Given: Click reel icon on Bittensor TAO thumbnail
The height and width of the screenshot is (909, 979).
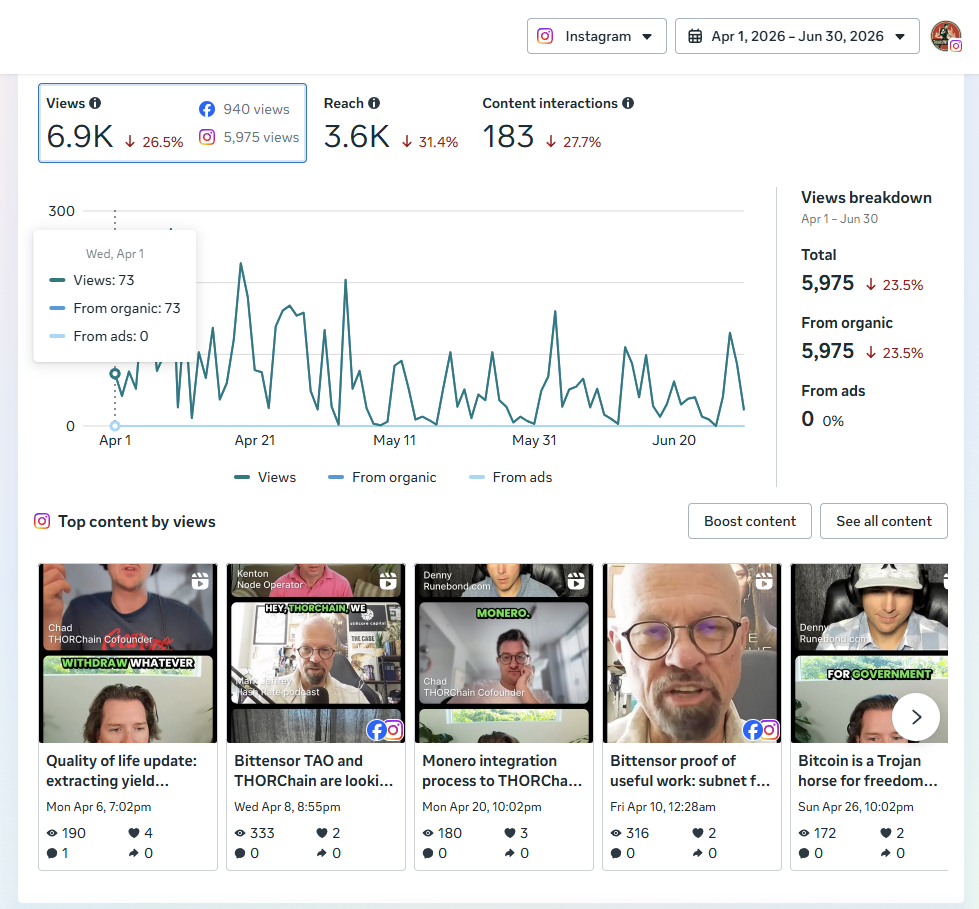Looking at the screenshot, I should click(388, 581).
